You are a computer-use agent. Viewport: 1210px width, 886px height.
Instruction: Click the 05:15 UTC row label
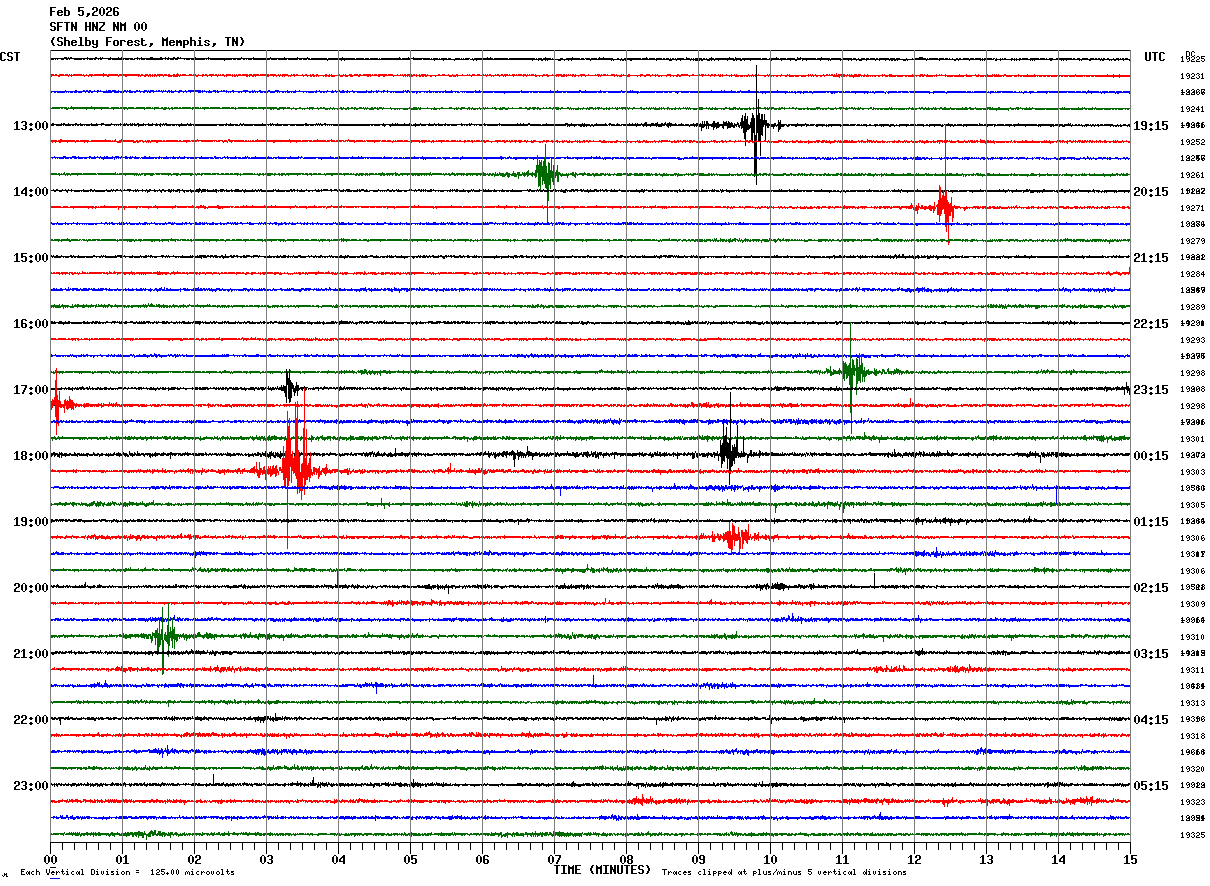click(x=1151, y=786)
